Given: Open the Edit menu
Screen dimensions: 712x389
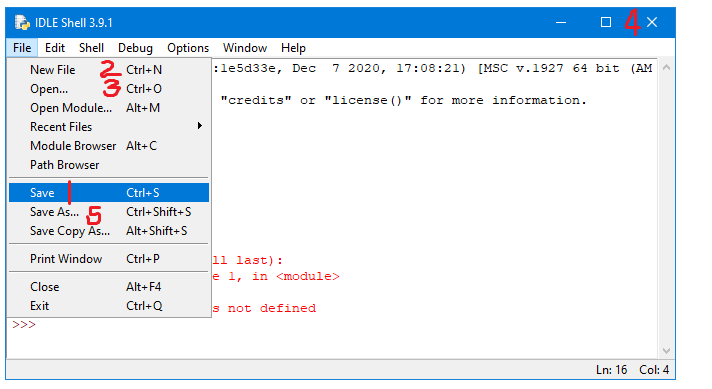Looking at the screenshot, I should click(54, 48).
